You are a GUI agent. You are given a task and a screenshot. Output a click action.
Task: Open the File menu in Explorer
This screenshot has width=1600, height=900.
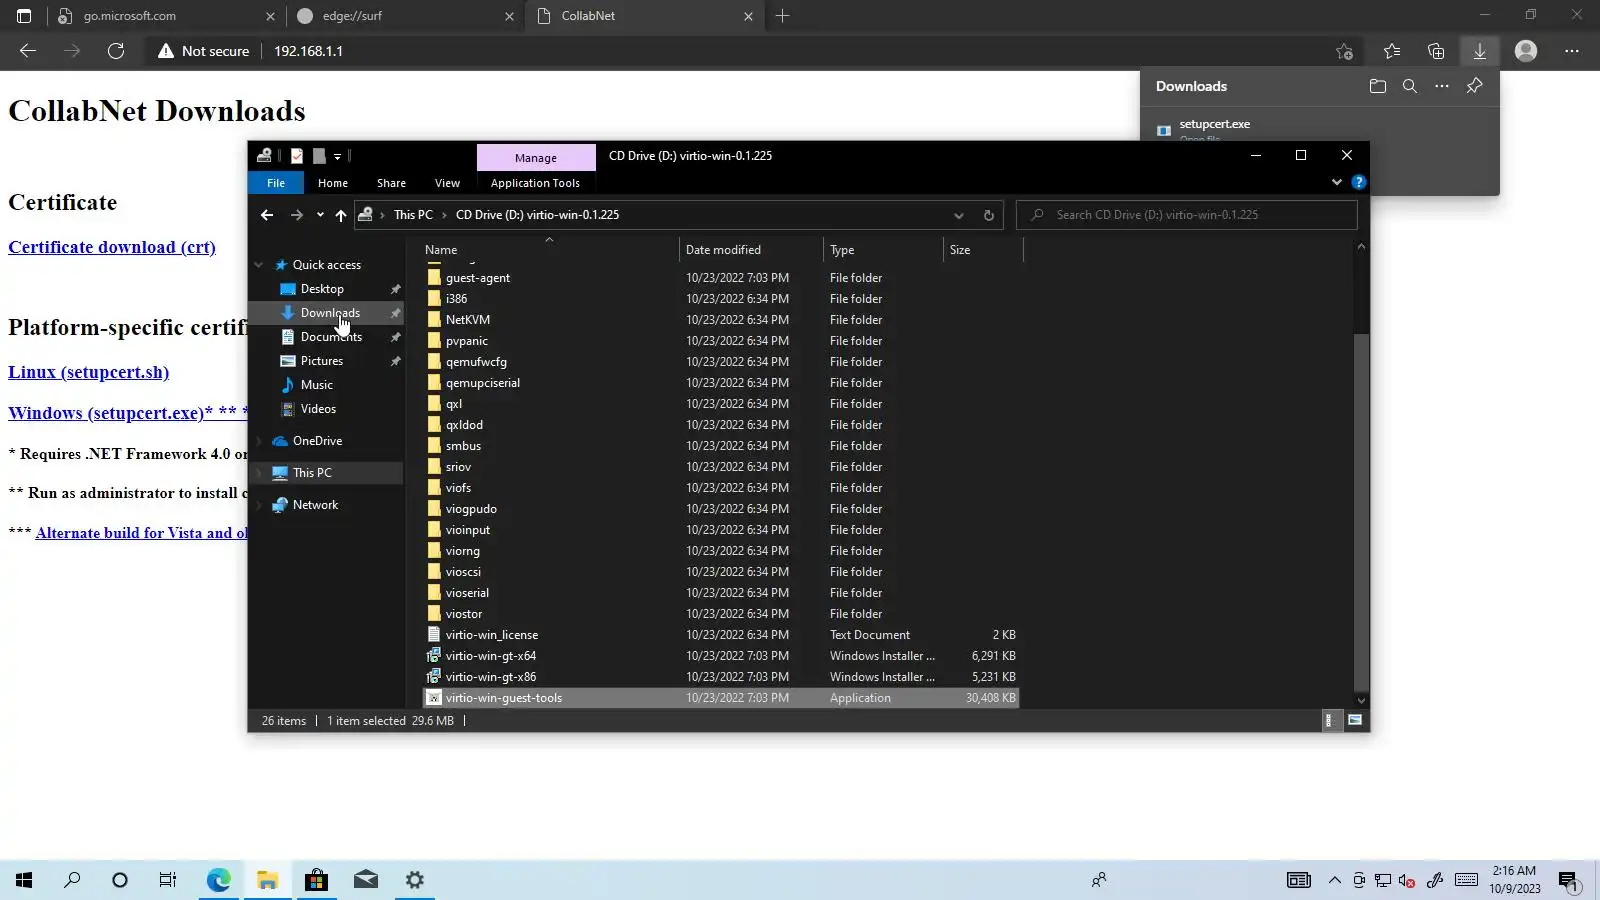point(276,183)
